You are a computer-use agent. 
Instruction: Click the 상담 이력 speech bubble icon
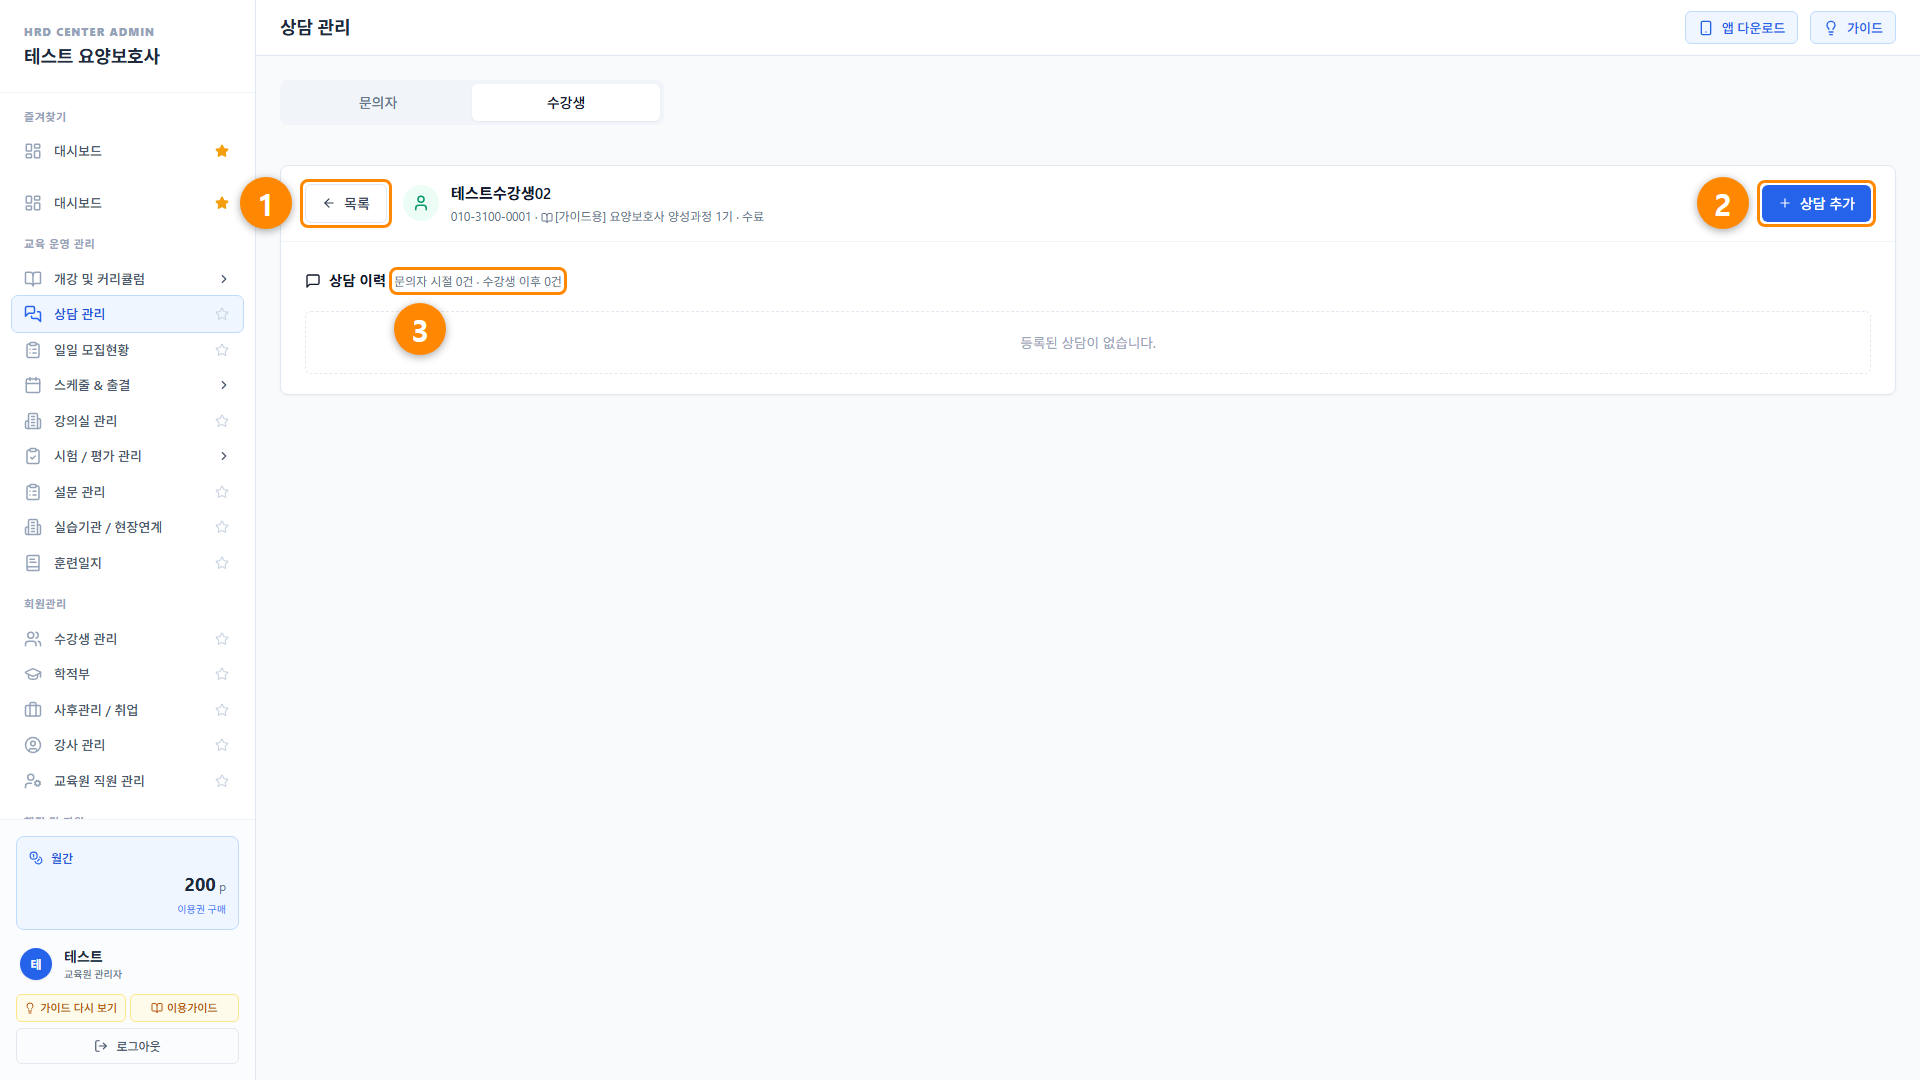(313, 281)
